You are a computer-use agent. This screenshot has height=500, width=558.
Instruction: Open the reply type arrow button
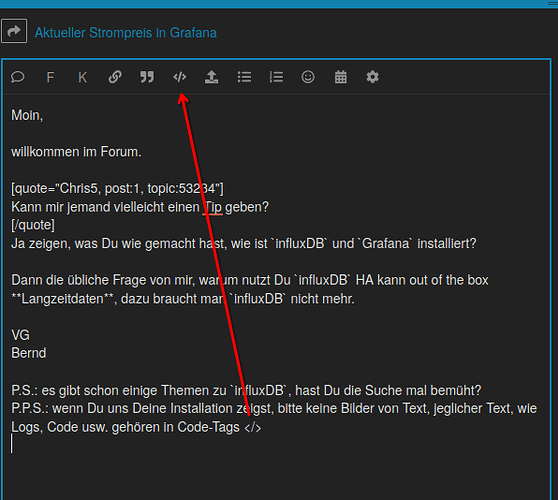(x=14, y=31)
